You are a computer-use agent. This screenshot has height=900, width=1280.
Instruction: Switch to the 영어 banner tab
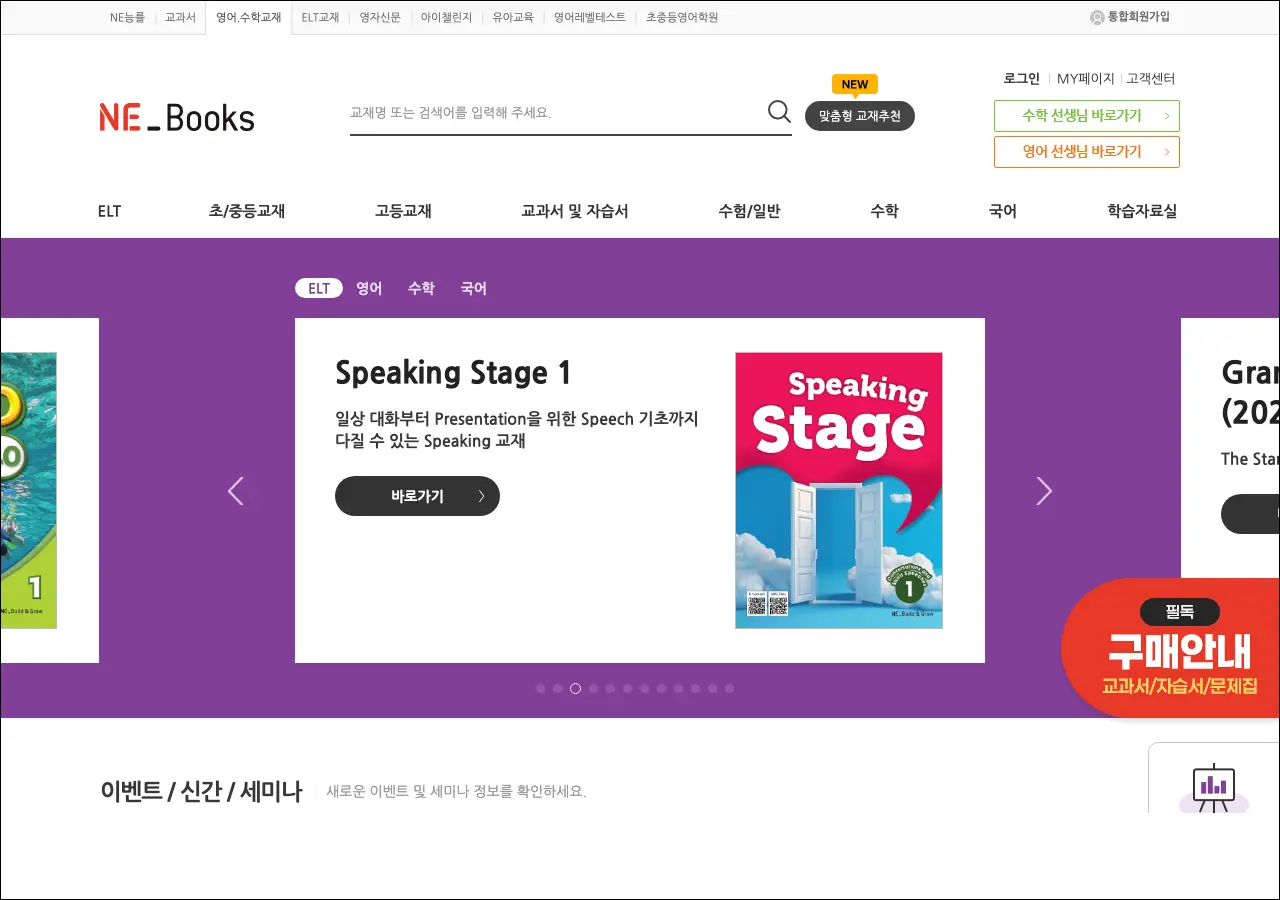(x=369, y=288)
